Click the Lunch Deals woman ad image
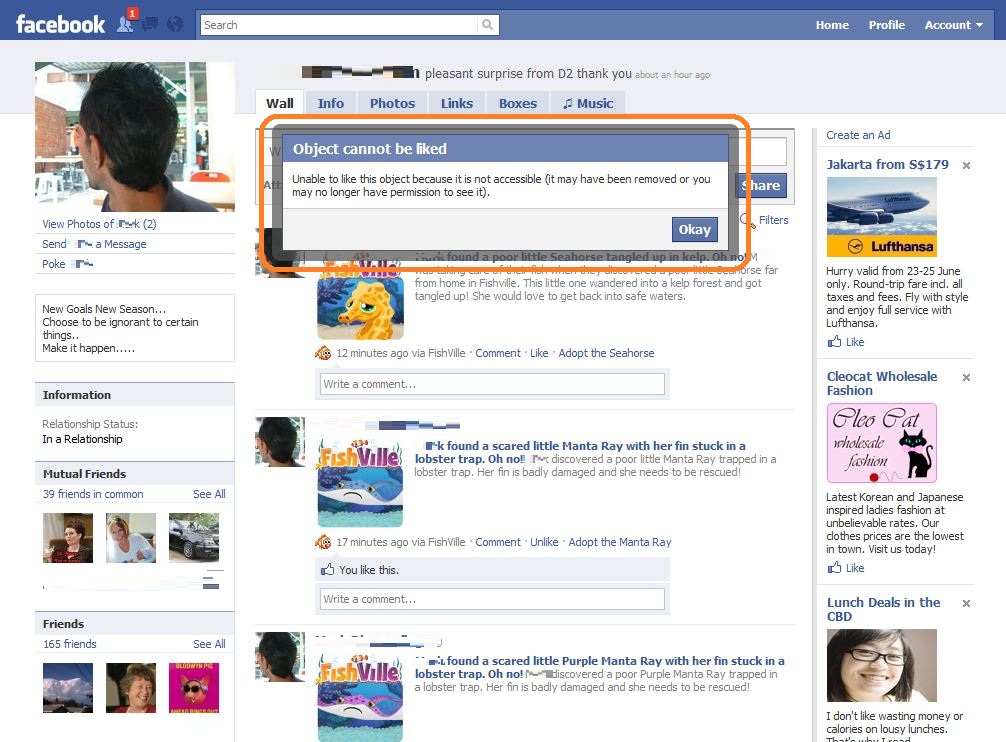 882,665
